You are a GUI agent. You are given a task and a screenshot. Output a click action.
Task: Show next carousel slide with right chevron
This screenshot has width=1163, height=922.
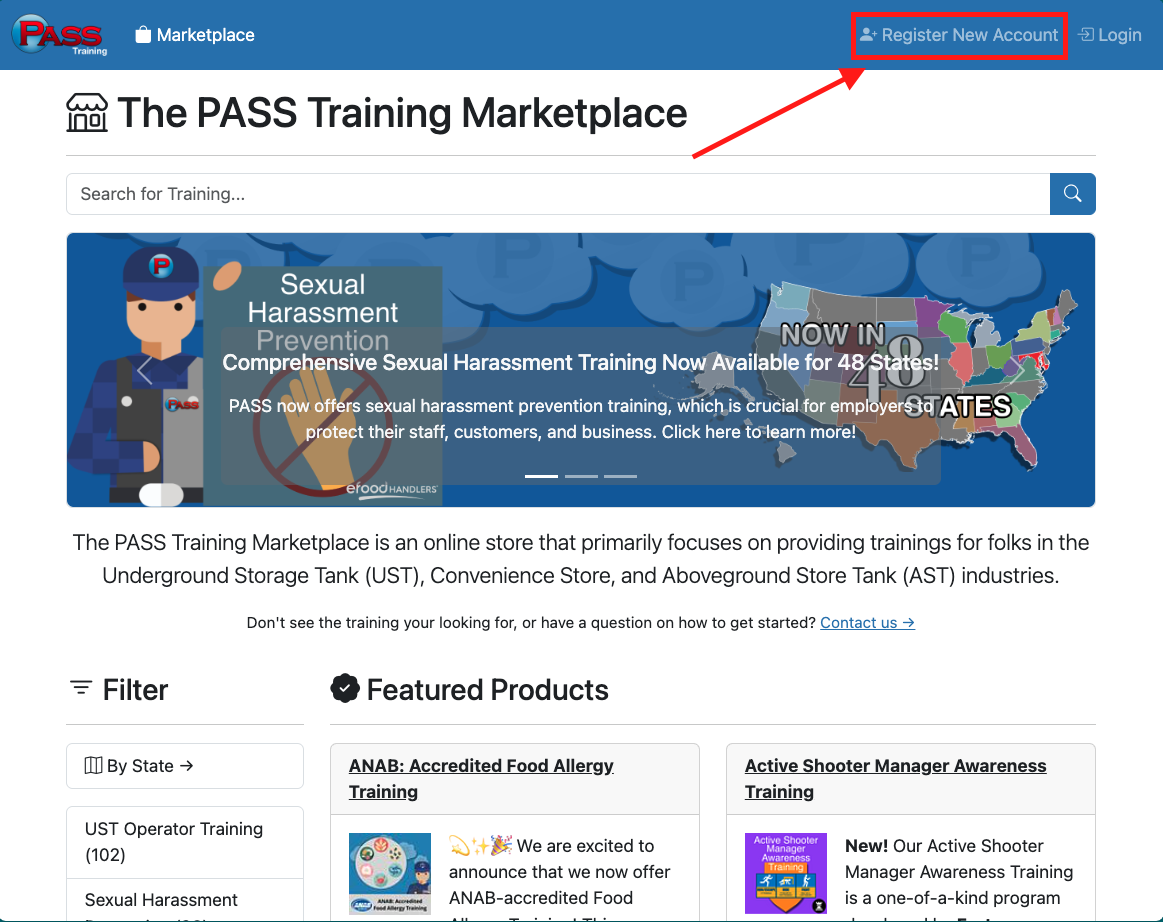(x=1018, y=370)
